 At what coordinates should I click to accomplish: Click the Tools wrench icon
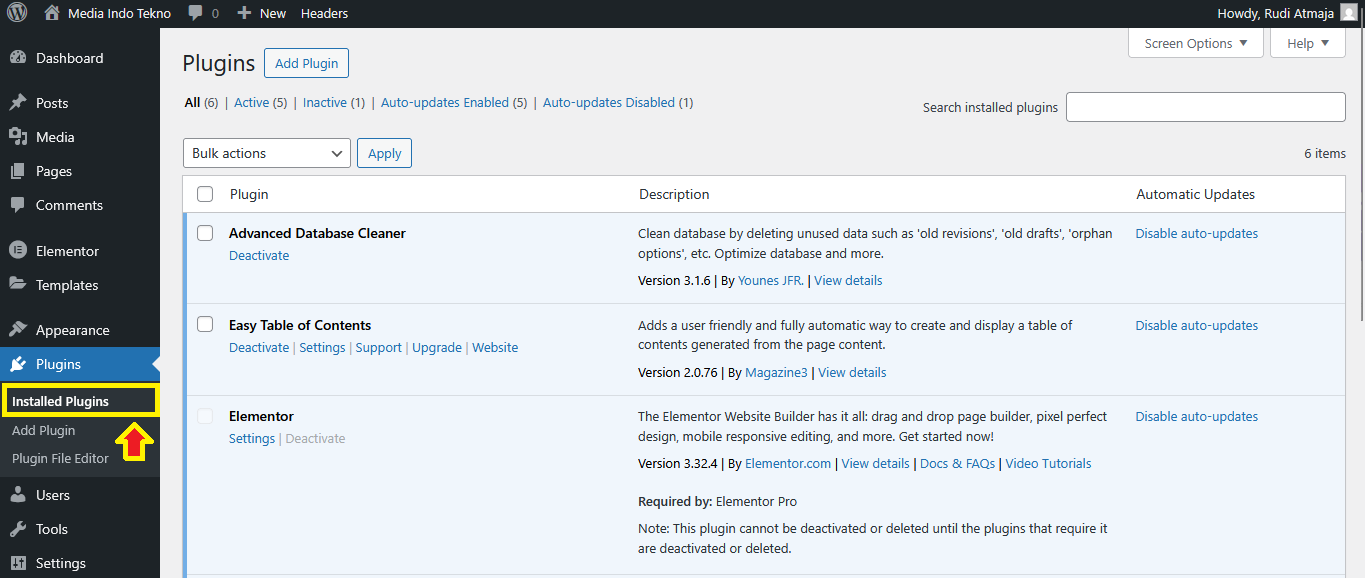pyautogui.click(x=17, y=529)
